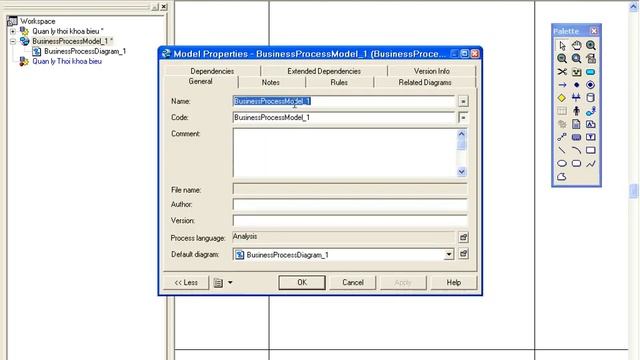The height and width of the screenshot is (360, 640).
Task: Select the Line drawing tool in Palette
Action: pyautogui.click(x=562, y=150)
